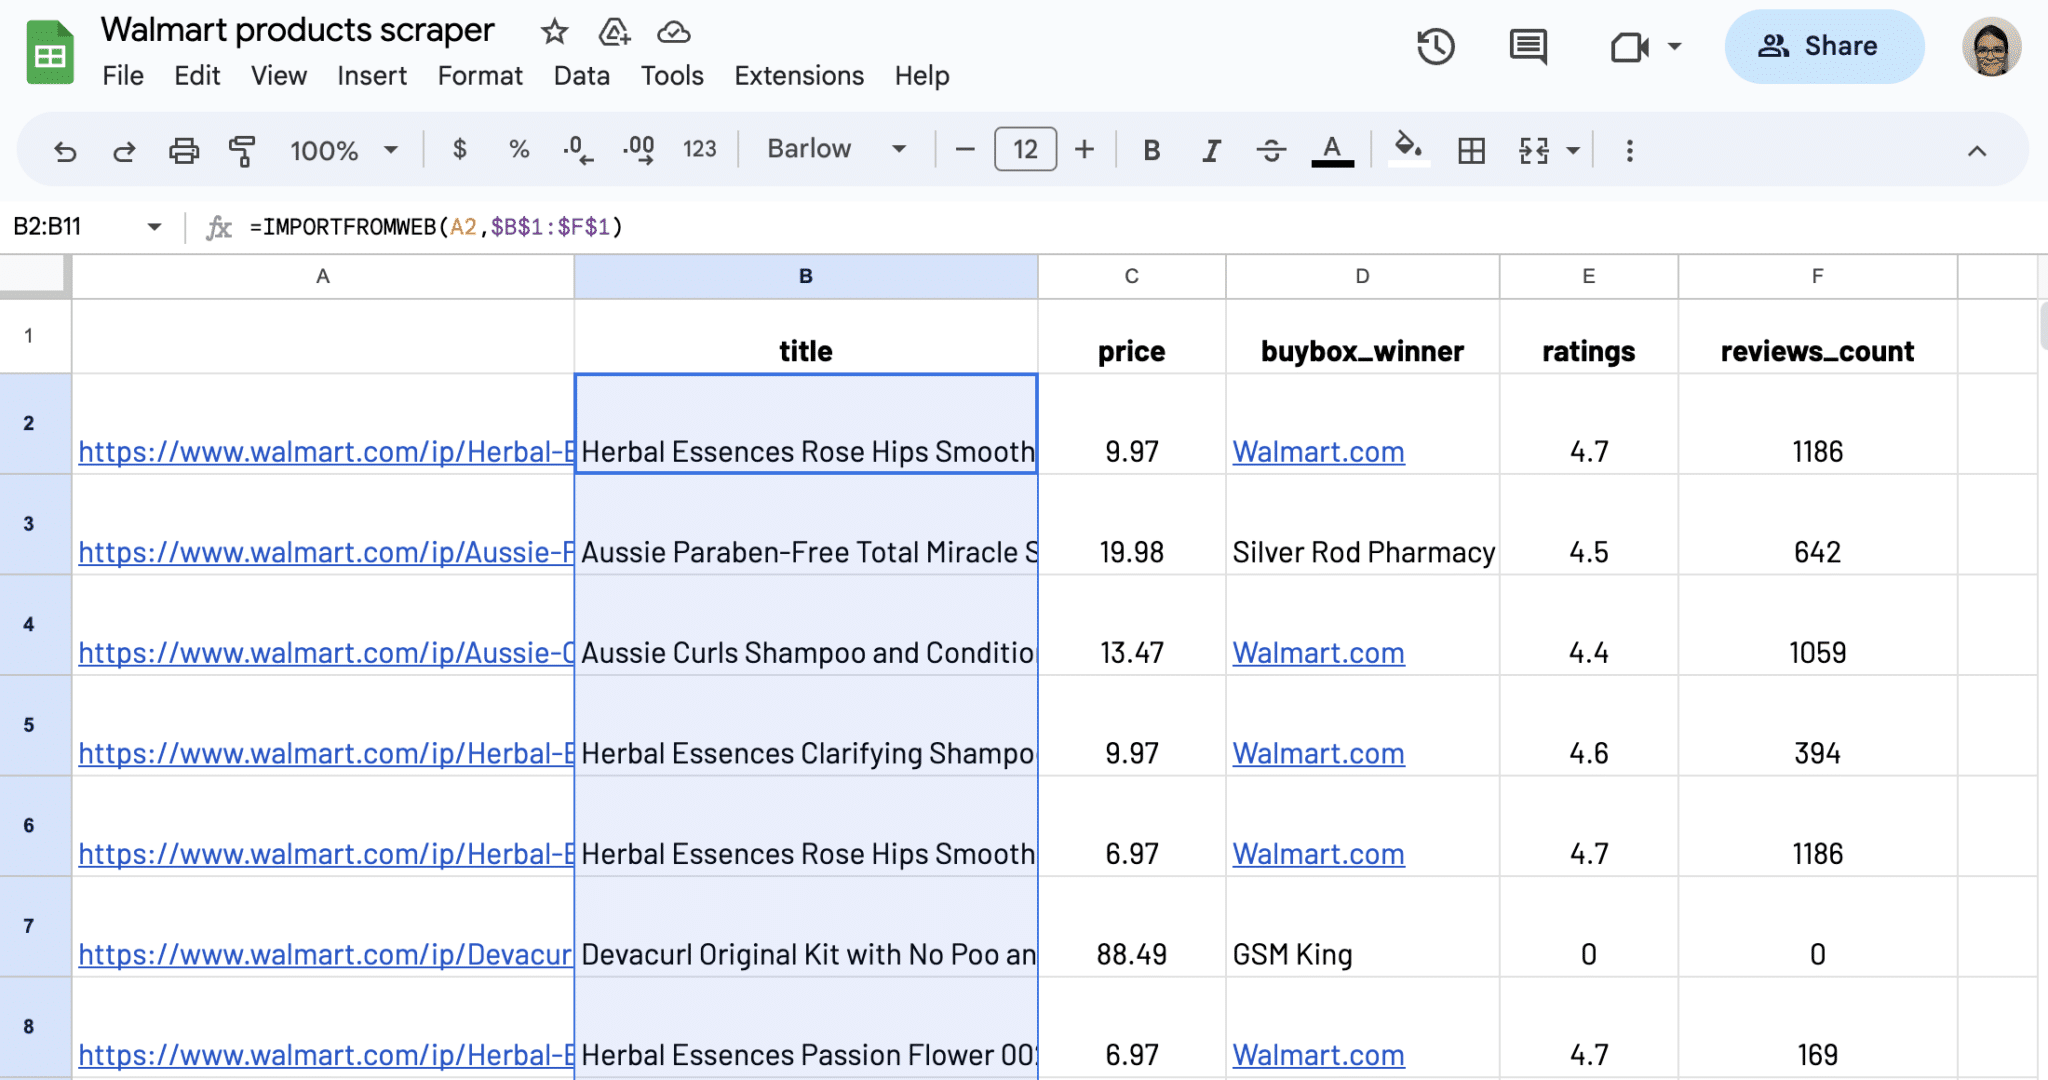Click the print icon
This screenshot has width=2048, height=1080.
point(184,150)
